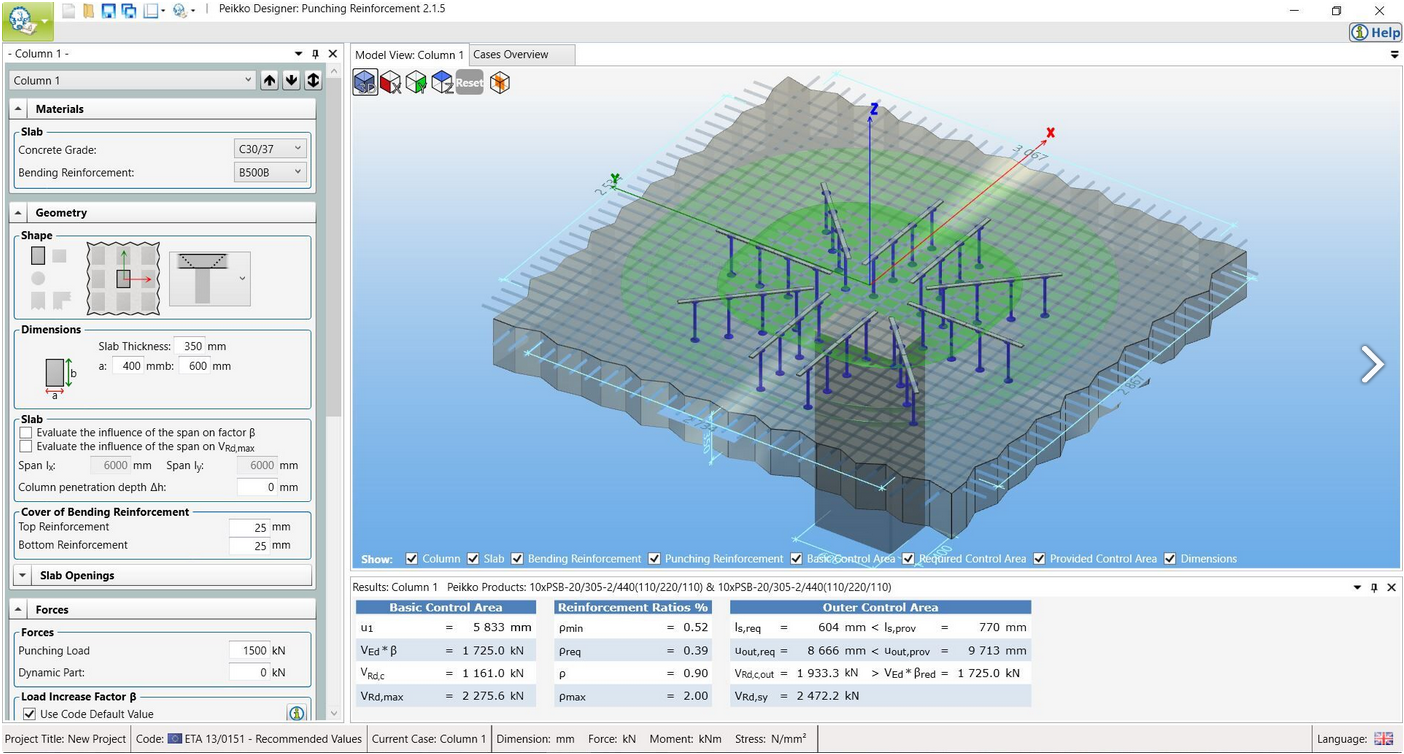Toggle Punching Reinforcement visibility checkbox

[654, 559]
